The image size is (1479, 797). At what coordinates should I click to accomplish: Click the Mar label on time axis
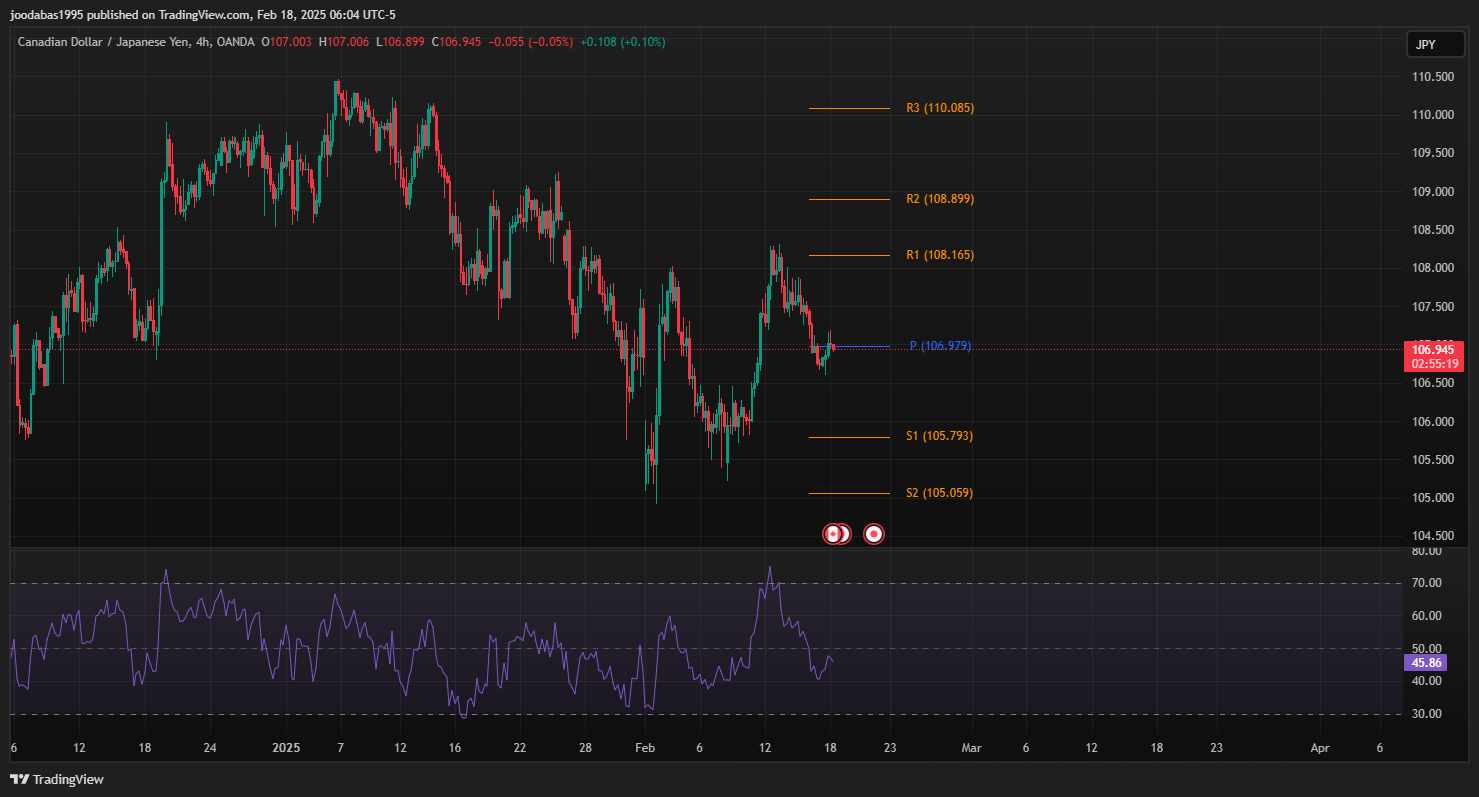click(968, 748)
